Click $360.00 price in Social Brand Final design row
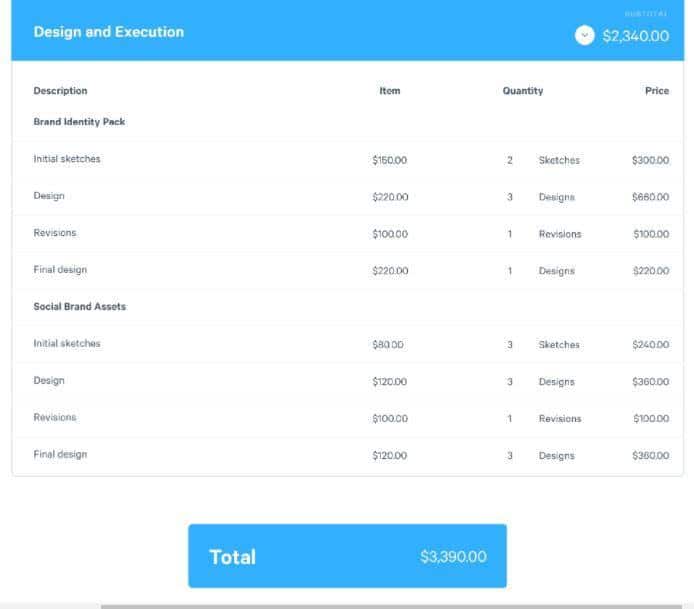 650,455
